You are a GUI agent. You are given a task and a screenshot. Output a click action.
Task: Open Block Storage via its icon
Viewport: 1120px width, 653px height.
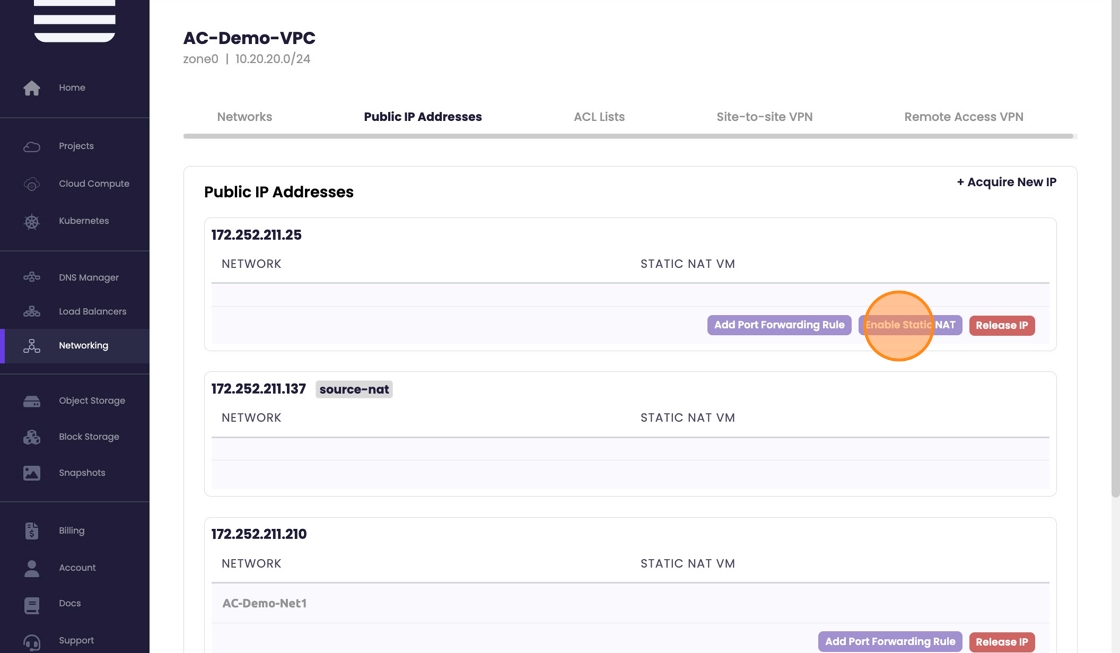click(x=32, y=437)
